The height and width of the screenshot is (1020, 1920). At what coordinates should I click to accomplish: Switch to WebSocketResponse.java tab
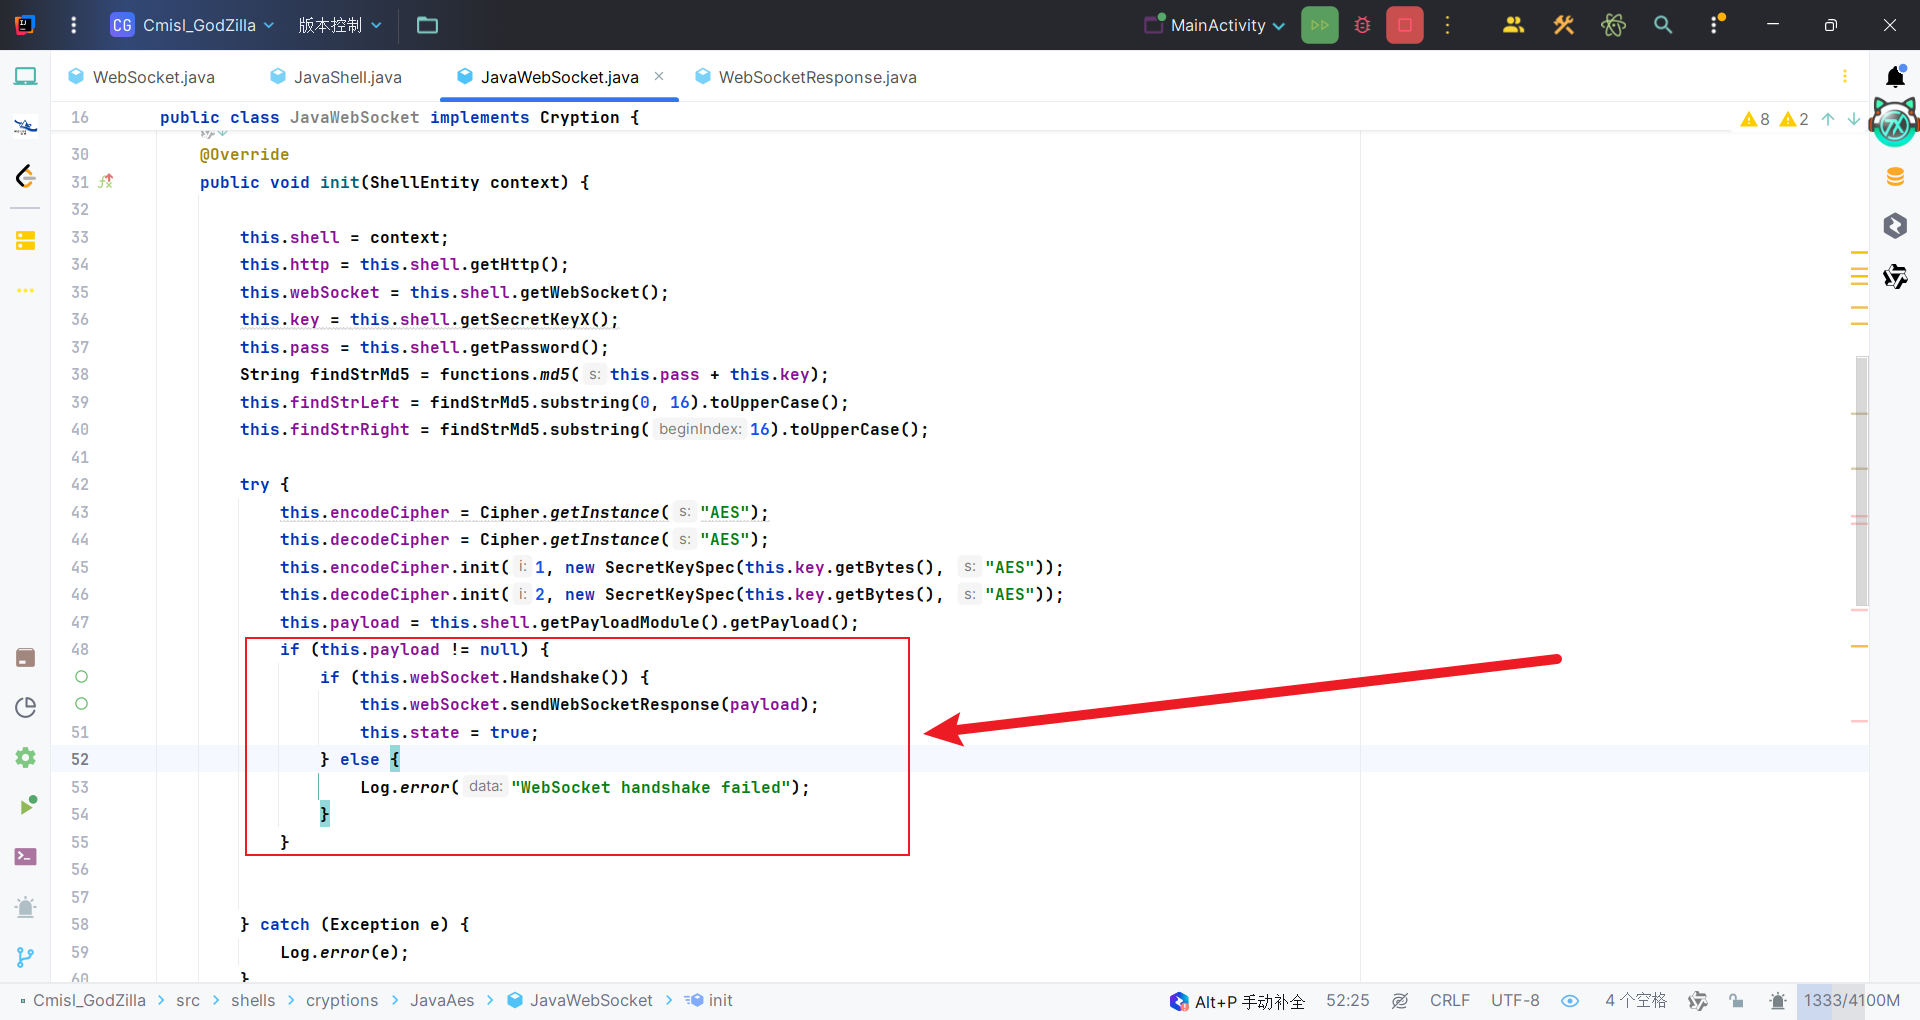click(x=806, y=77)
